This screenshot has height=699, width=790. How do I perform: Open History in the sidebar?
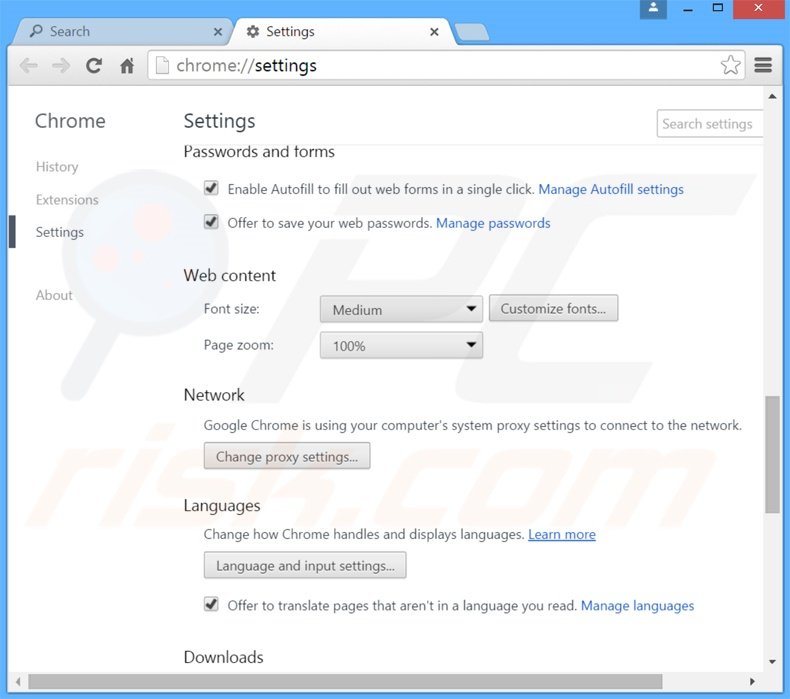tap(57, 167)
